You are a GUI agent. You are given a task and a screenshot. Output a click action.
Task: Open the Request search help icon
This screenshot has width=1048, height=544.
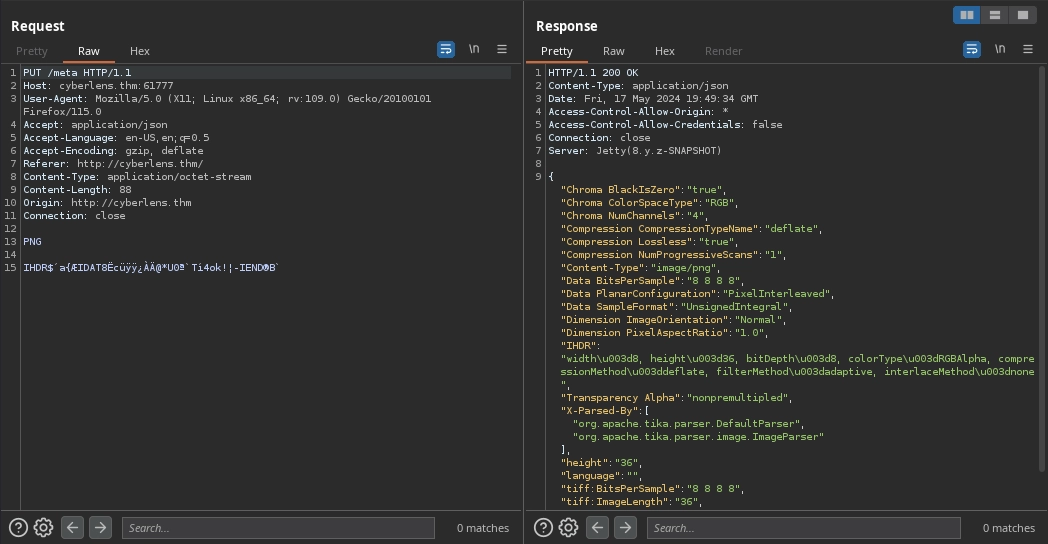click(x=18, y=527)
